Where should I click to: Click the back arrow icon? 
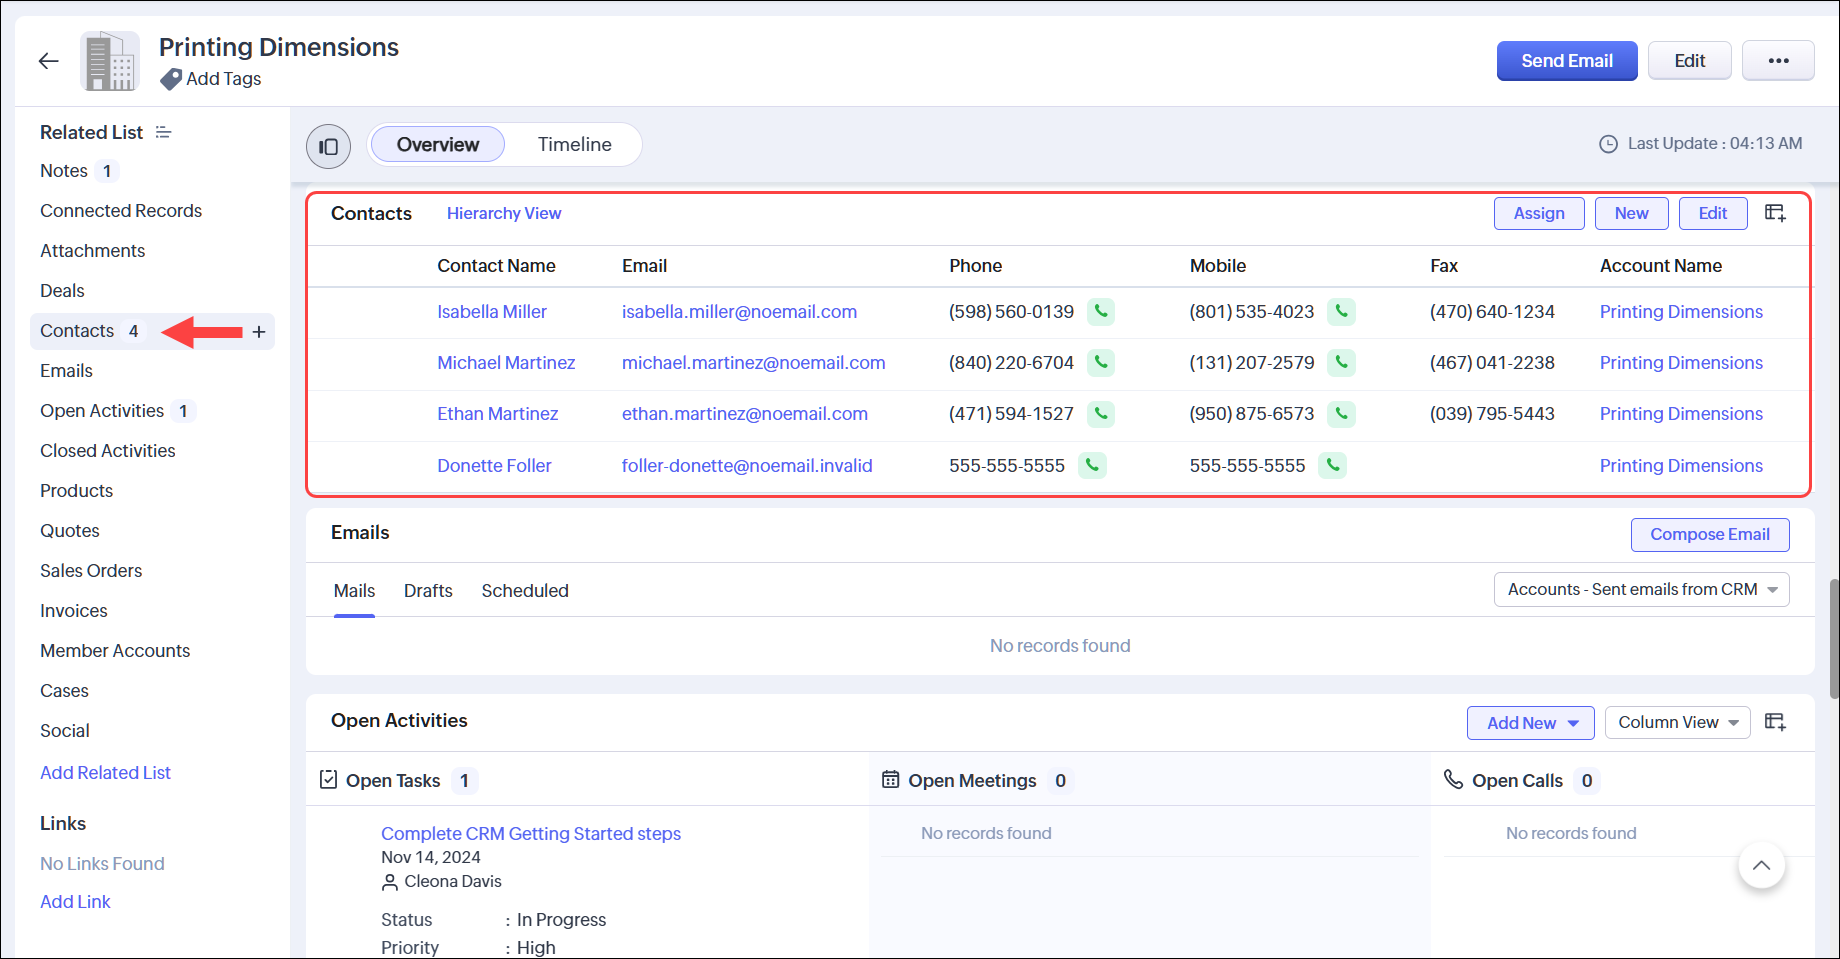(x=48, y=61)
